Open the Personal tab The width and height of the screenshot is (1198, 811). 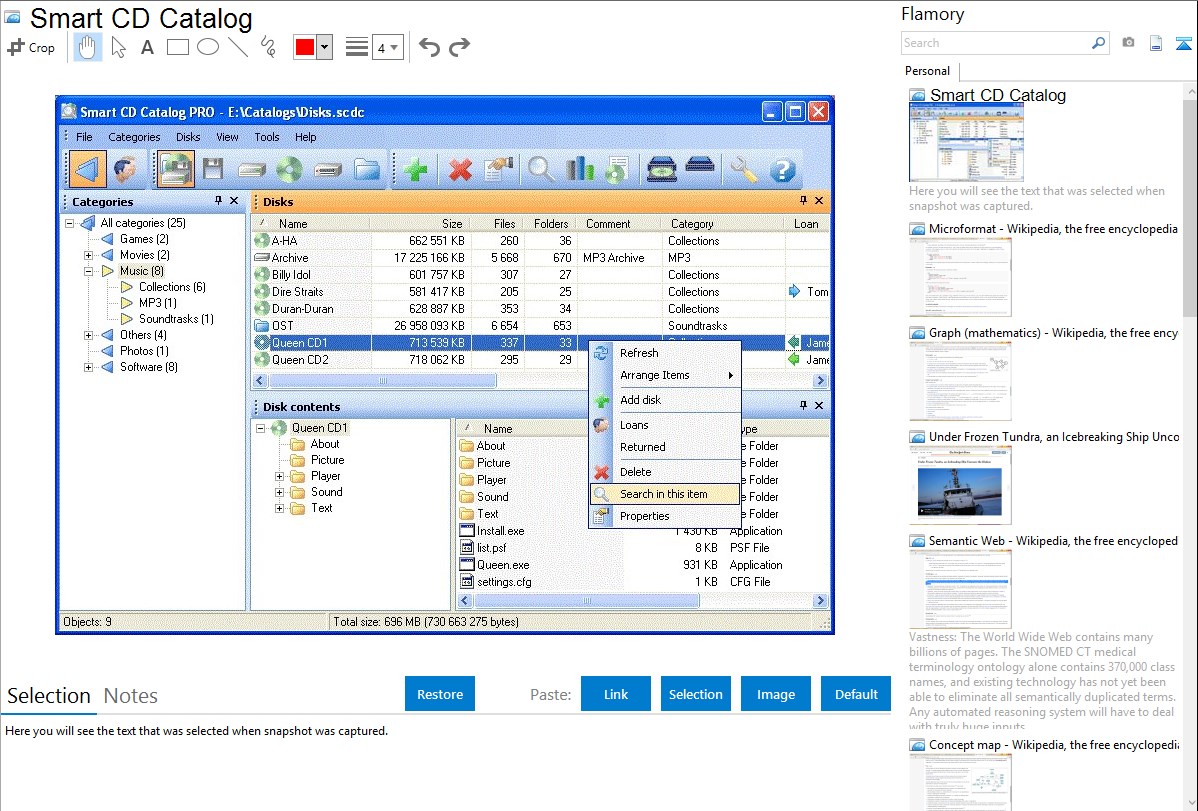[927, 71]
